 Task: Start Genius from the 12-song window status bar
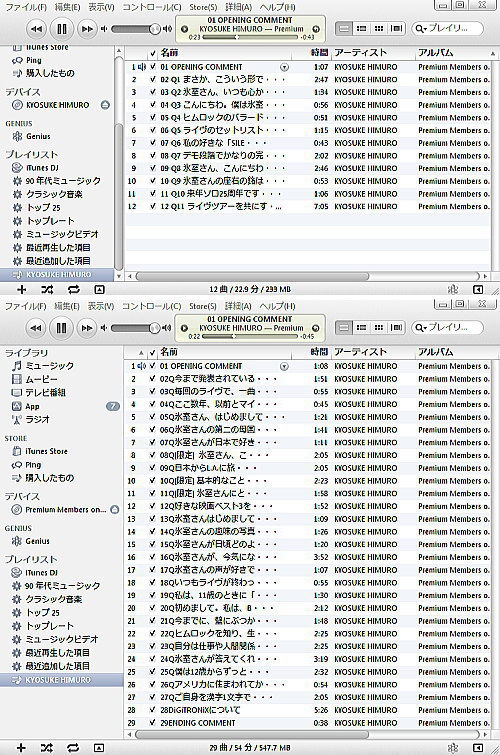[x=452, y=289]
